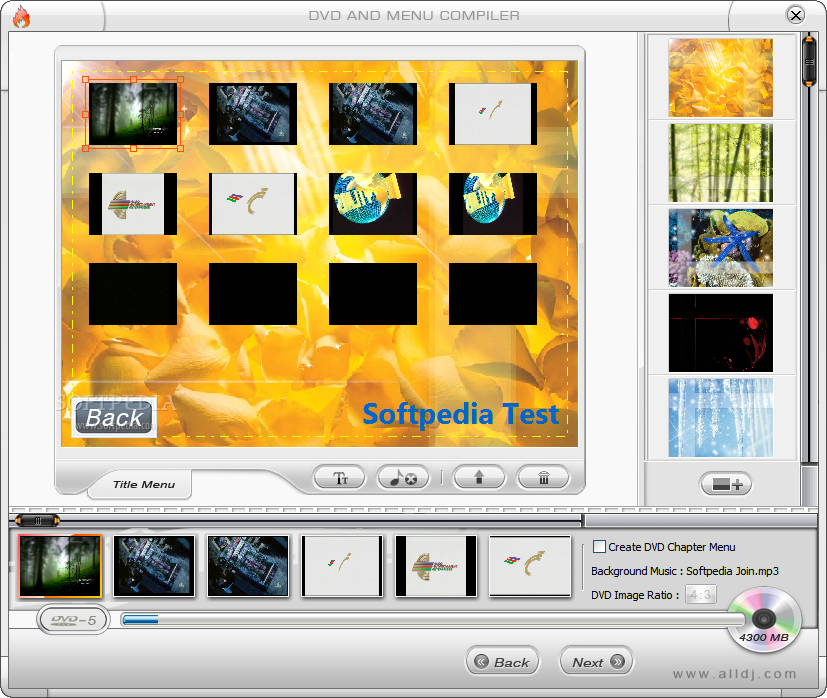The width and height of the screenshot is (827, 698).
Task: Select the last globe thumbnail in middle row
Action: 493,204
